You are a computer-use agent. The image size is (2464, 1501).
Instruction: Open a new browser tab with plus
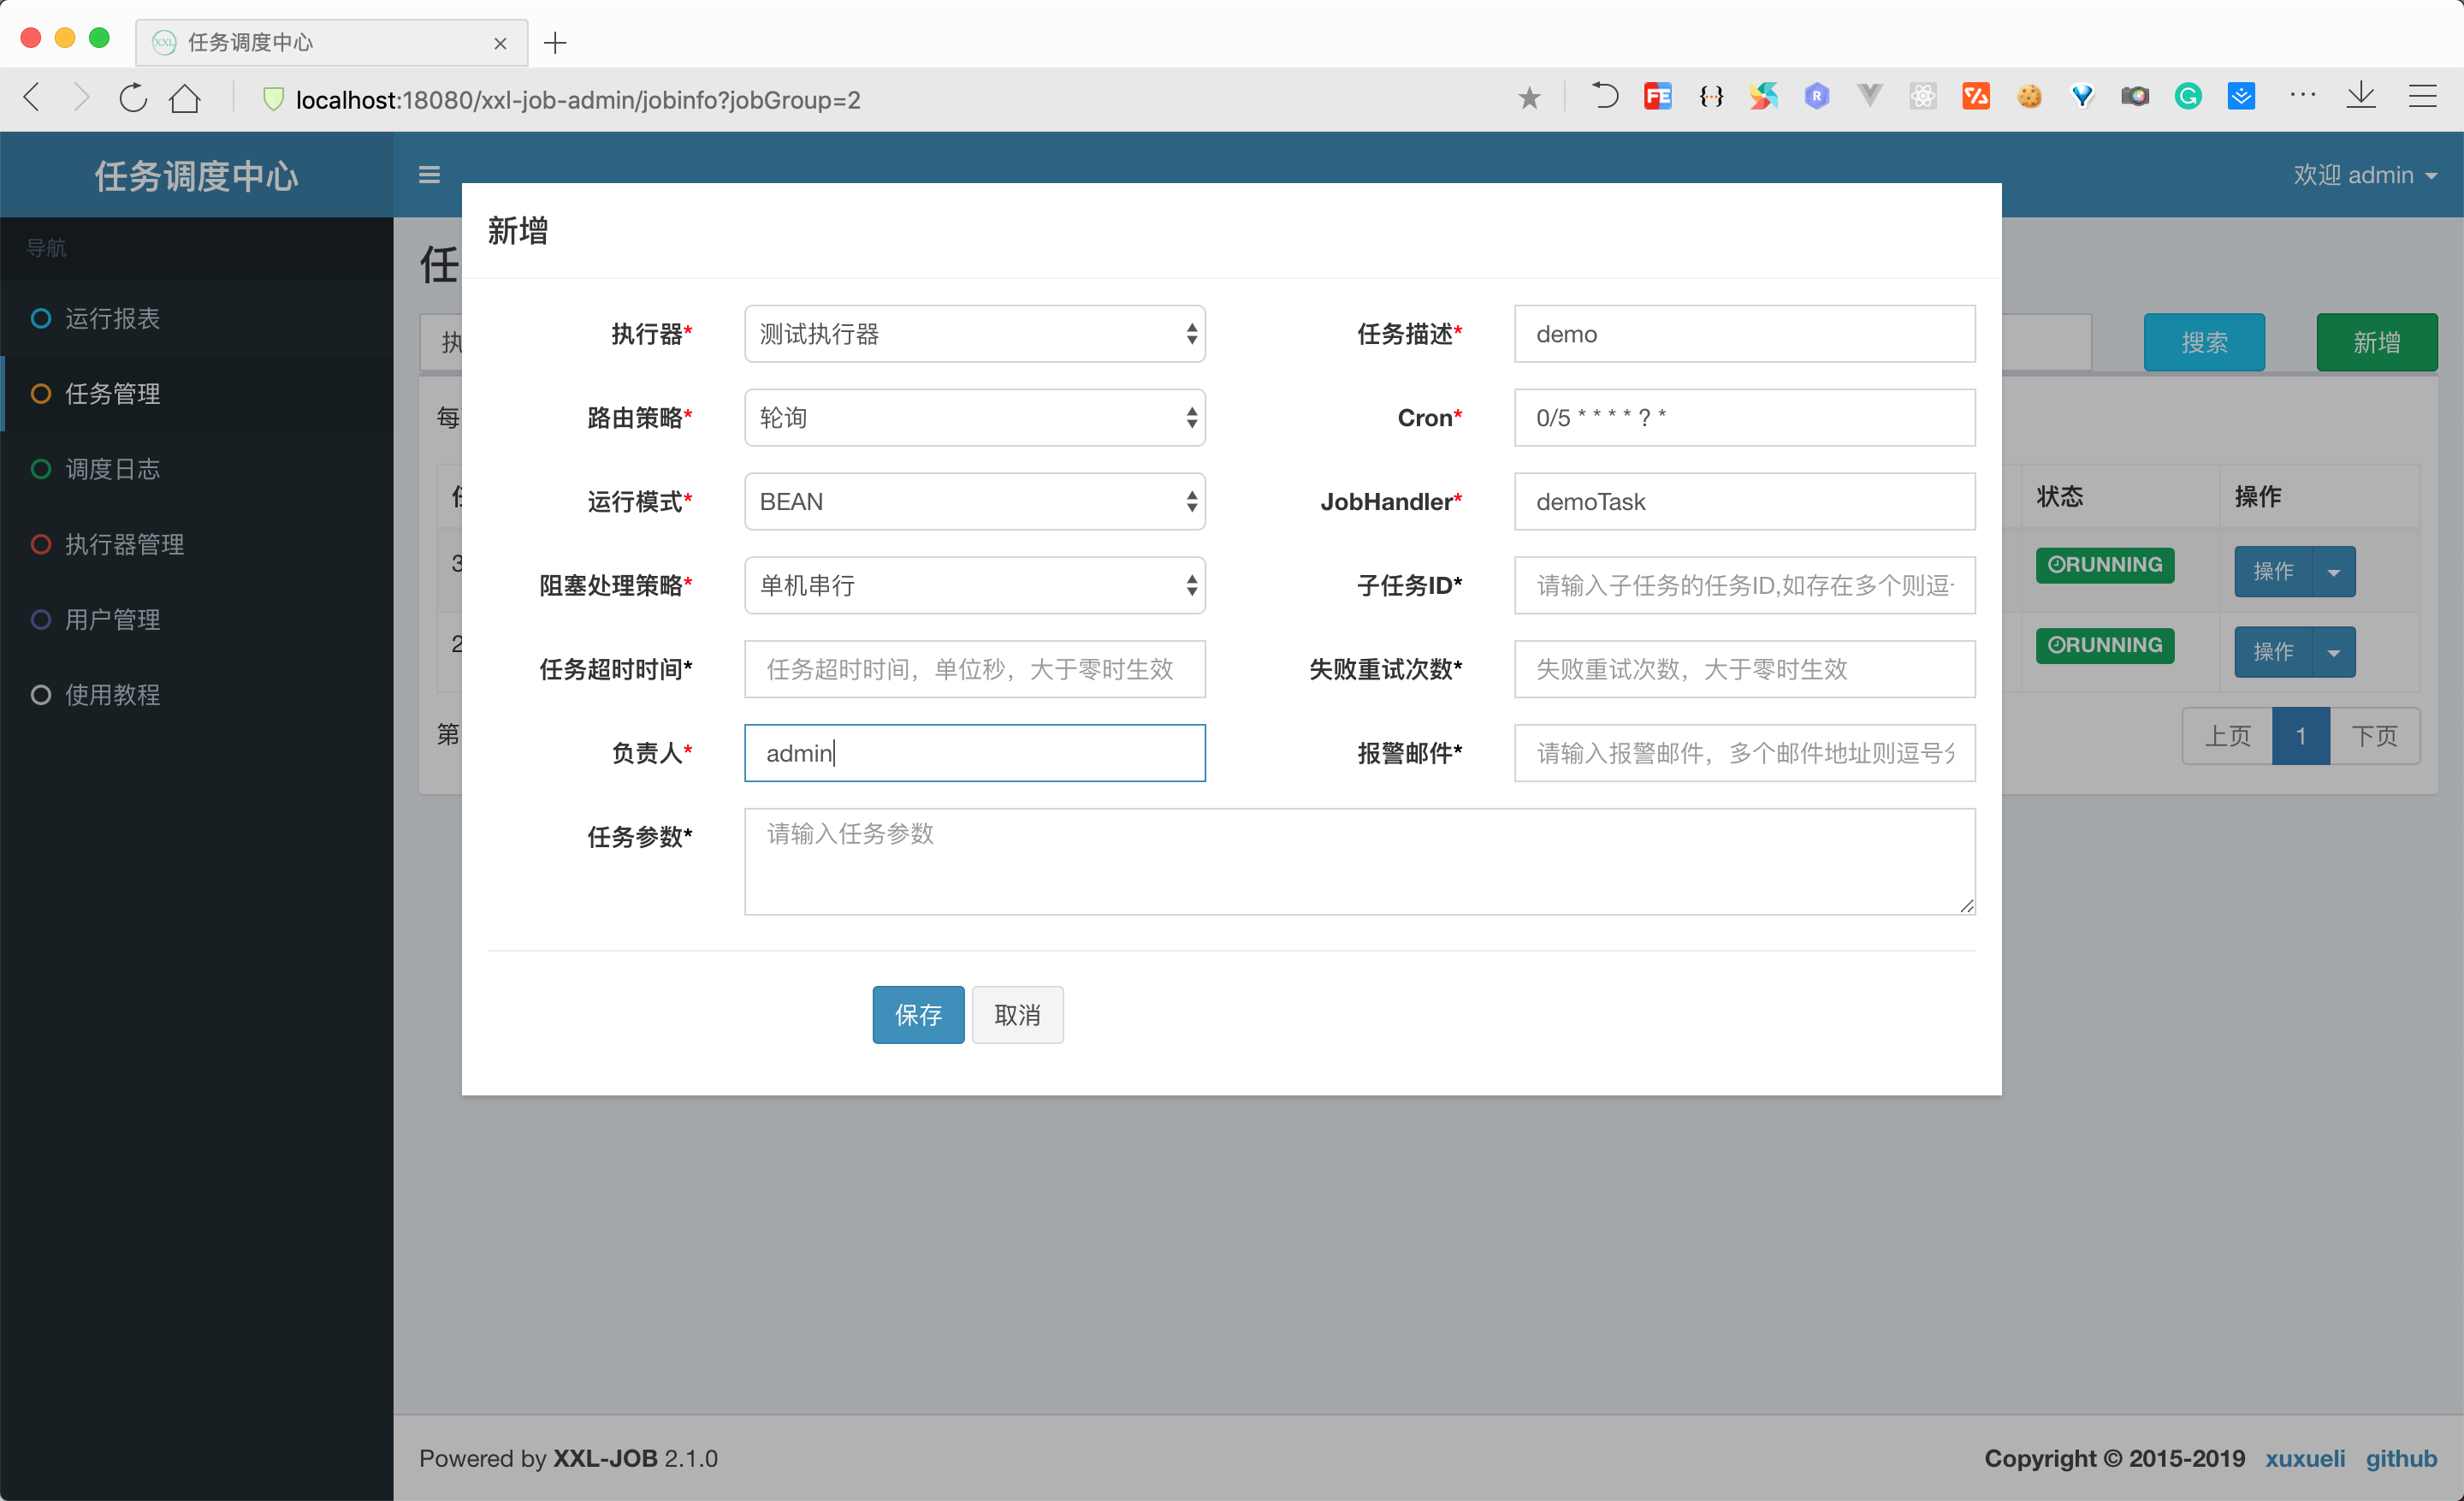(x=555, y=42)
